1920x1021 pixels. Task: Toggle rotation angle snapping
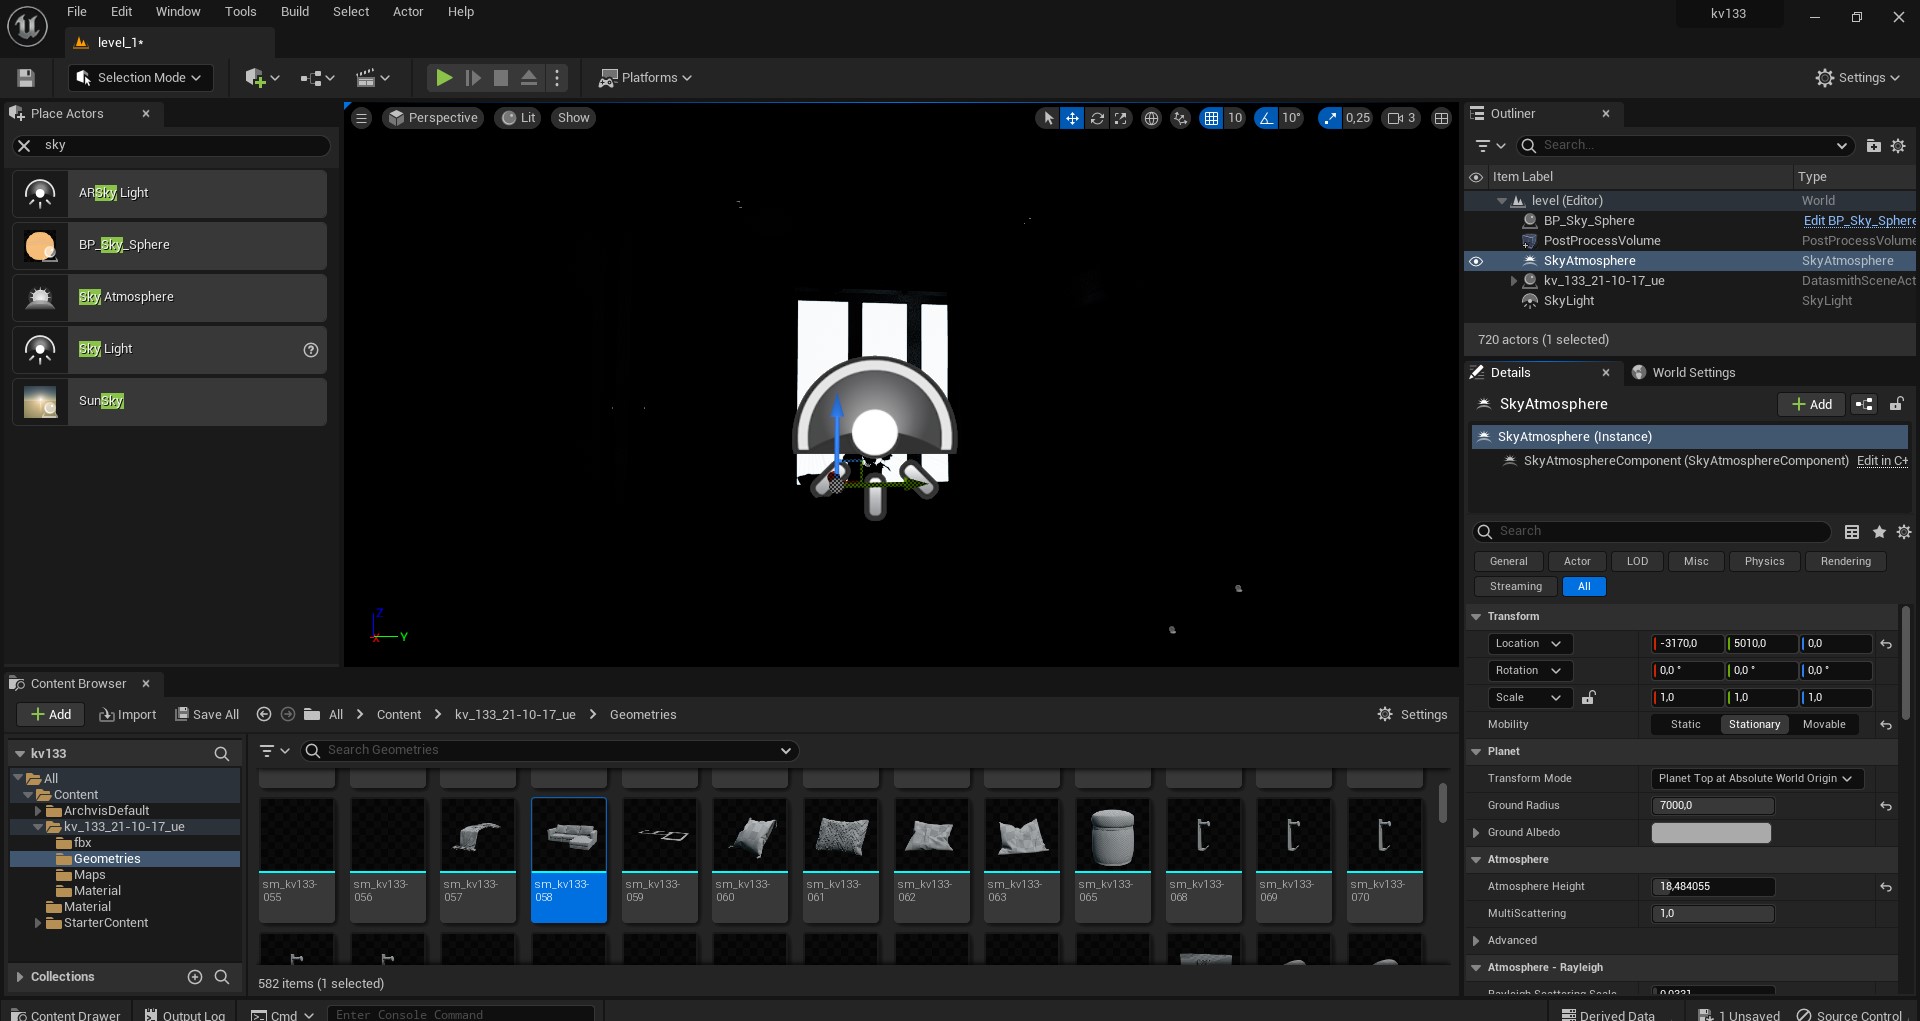1266,118
